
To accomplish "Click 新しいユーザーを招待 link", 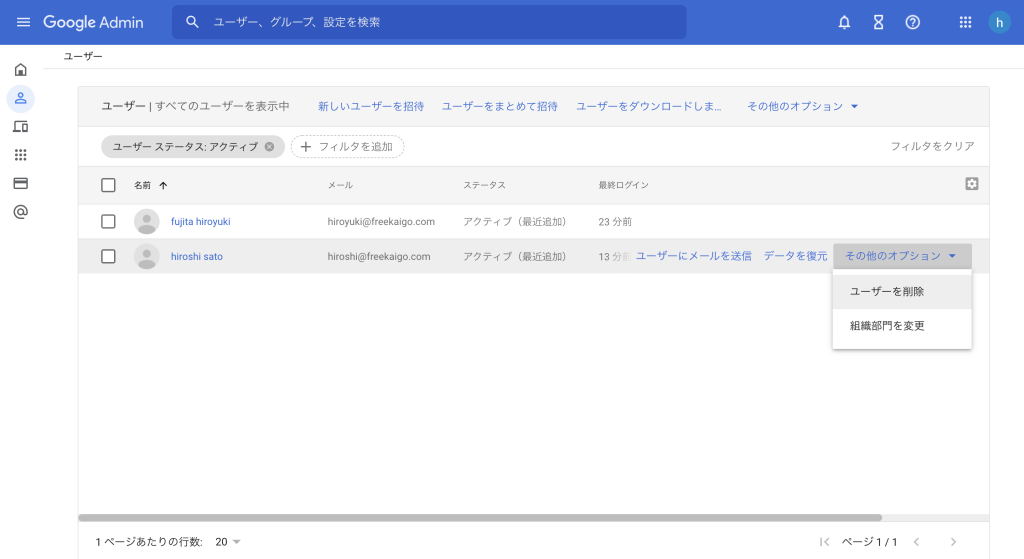I will pos(371,106).
